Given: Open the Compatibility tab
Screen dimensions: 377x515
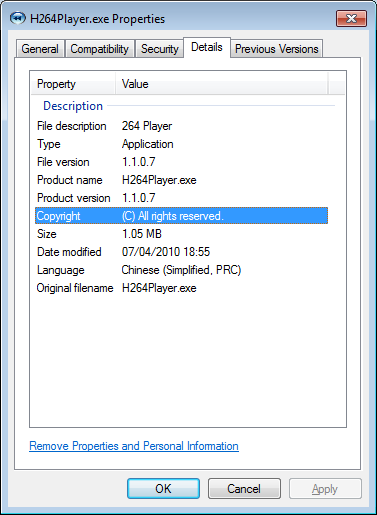Looking at the screenshot, I should tap(100, 49).
